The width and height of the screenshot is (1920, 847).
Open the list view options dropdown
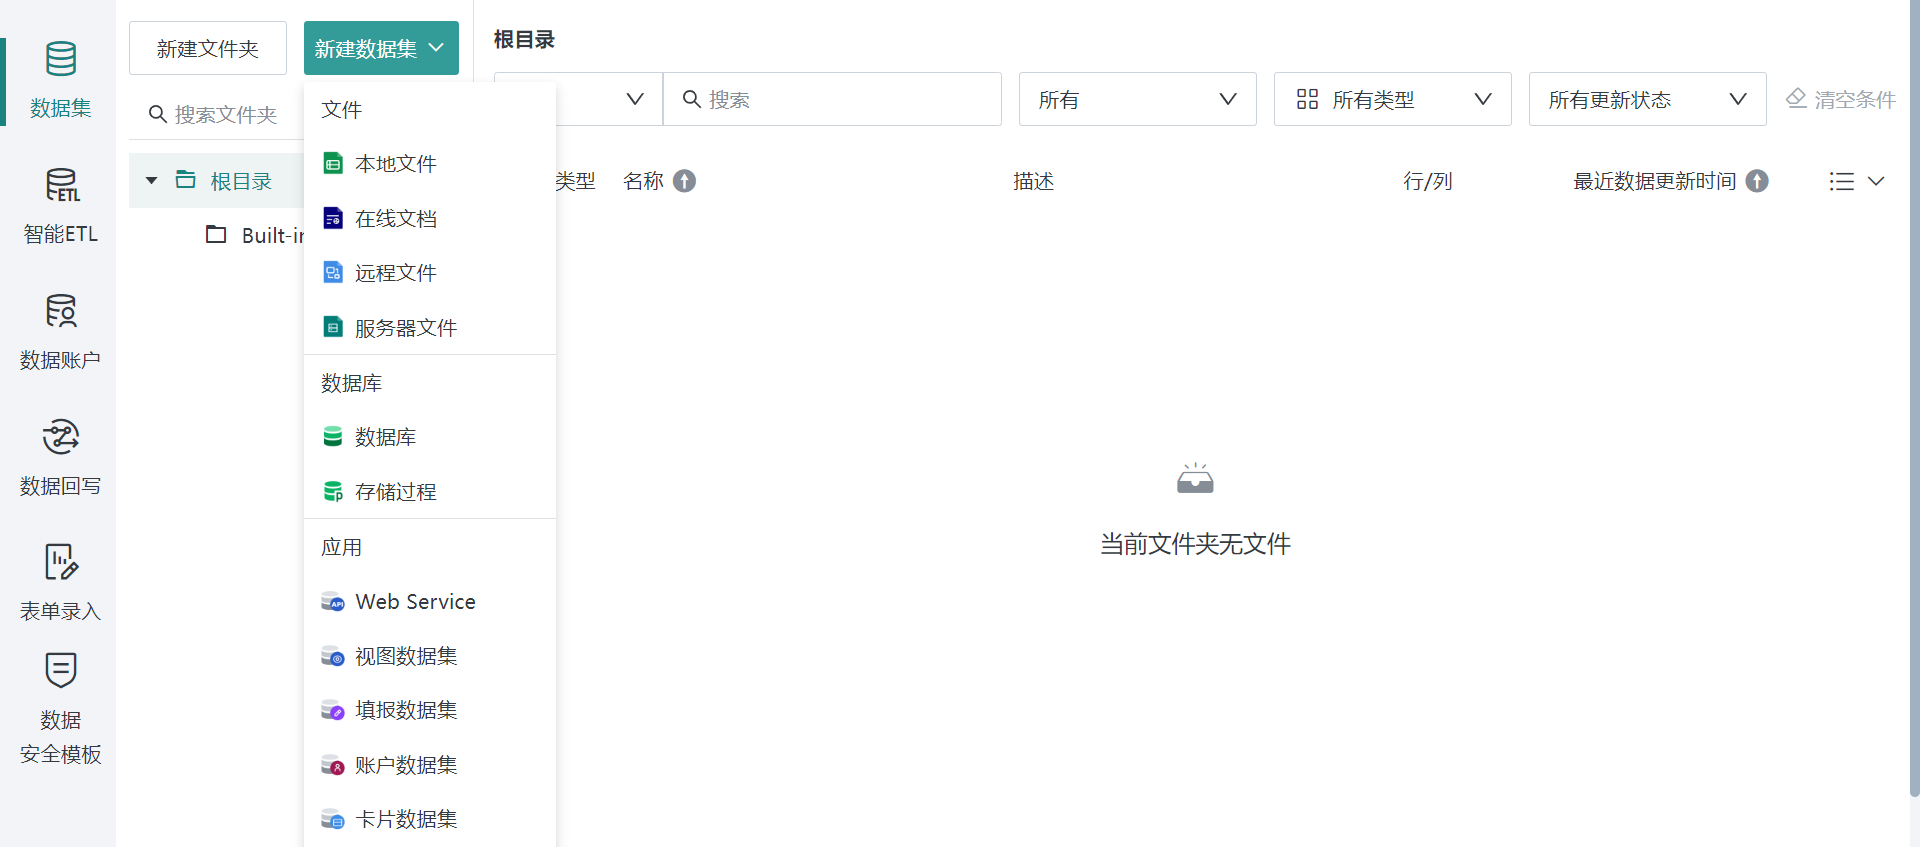click(1856, 181)
